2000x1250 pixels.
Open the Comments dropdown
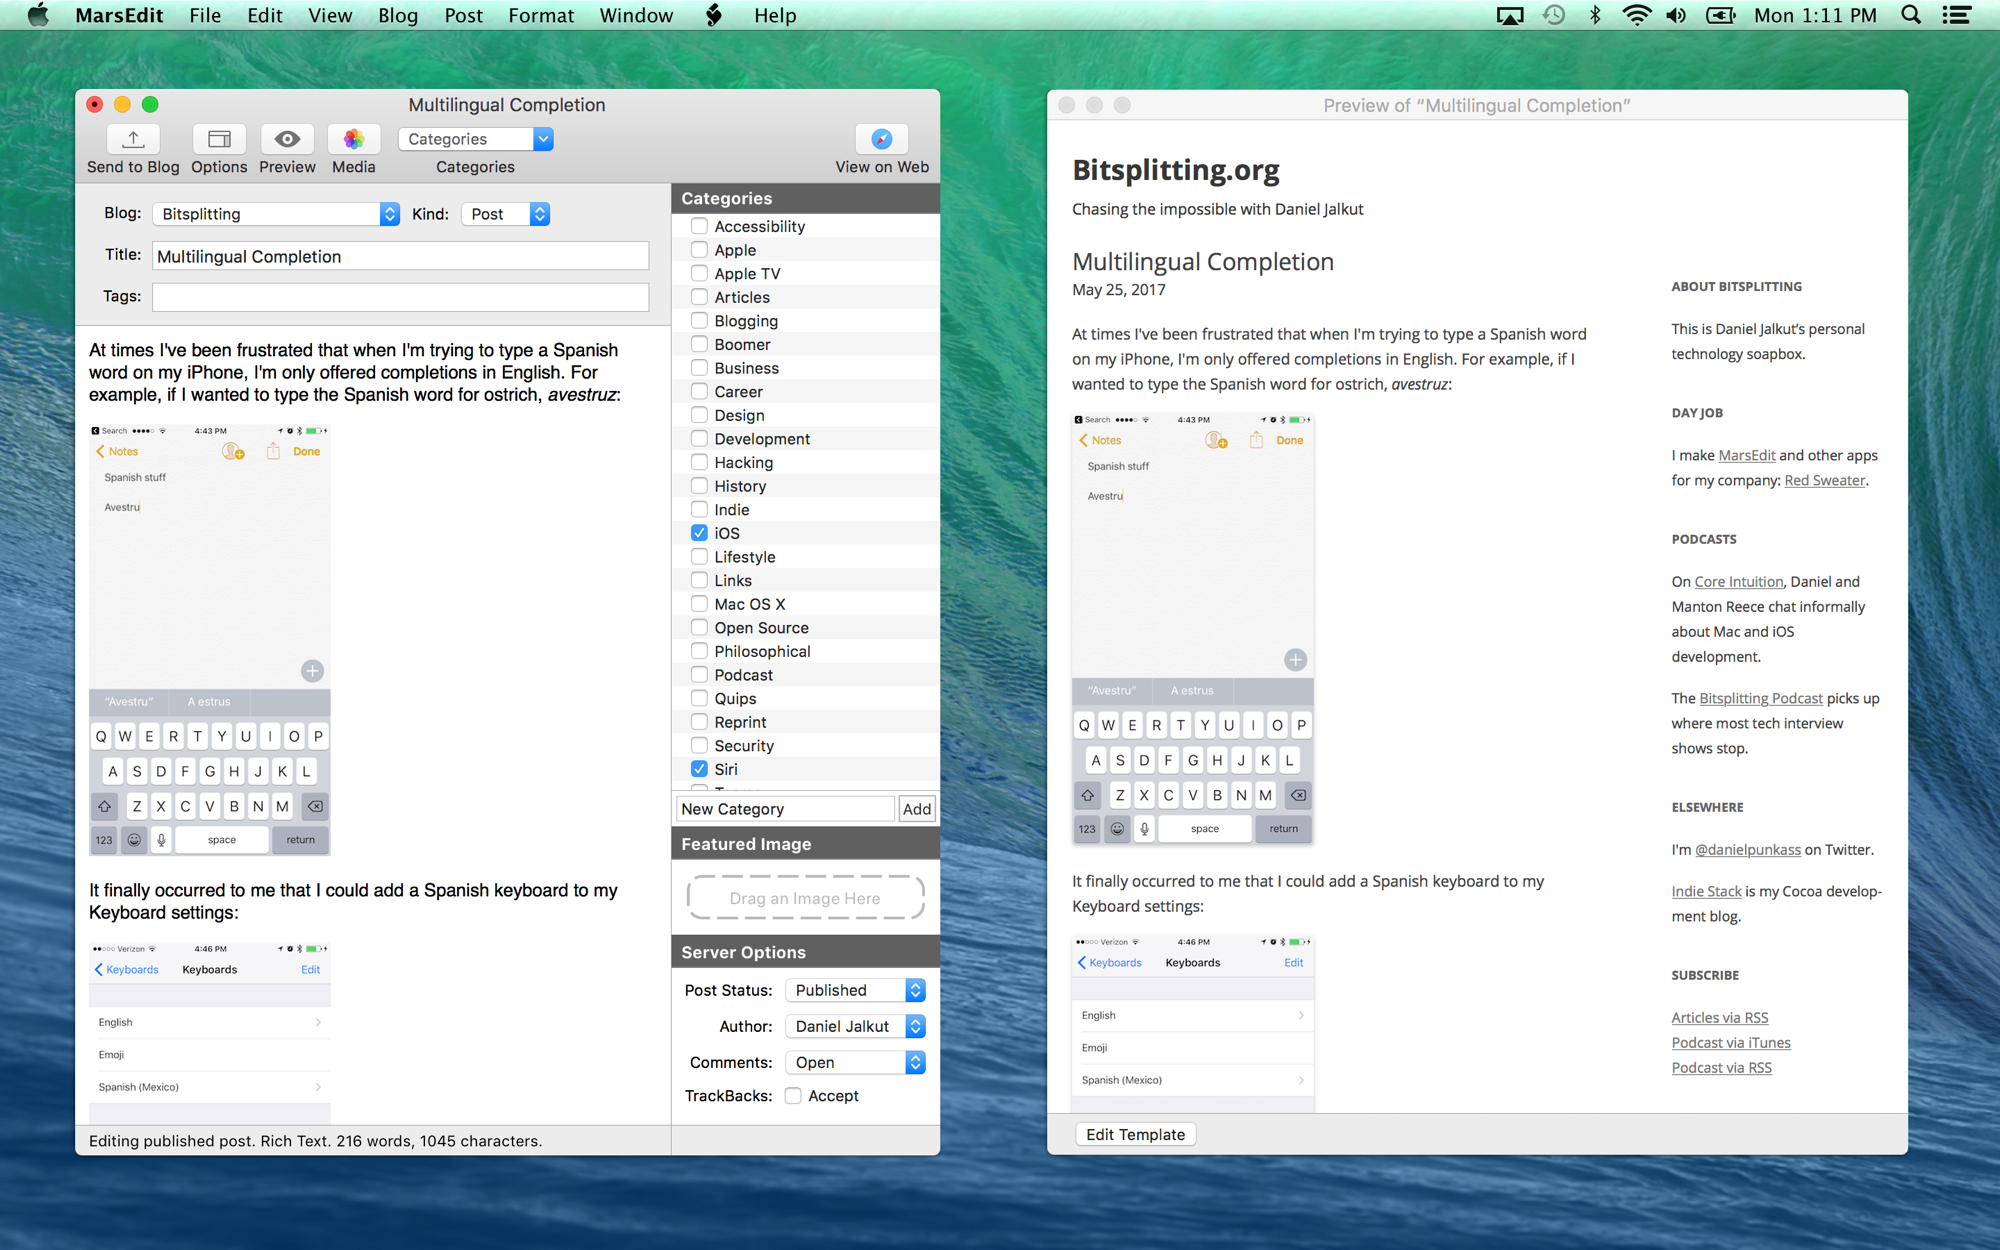click(x=856, y=1062)
